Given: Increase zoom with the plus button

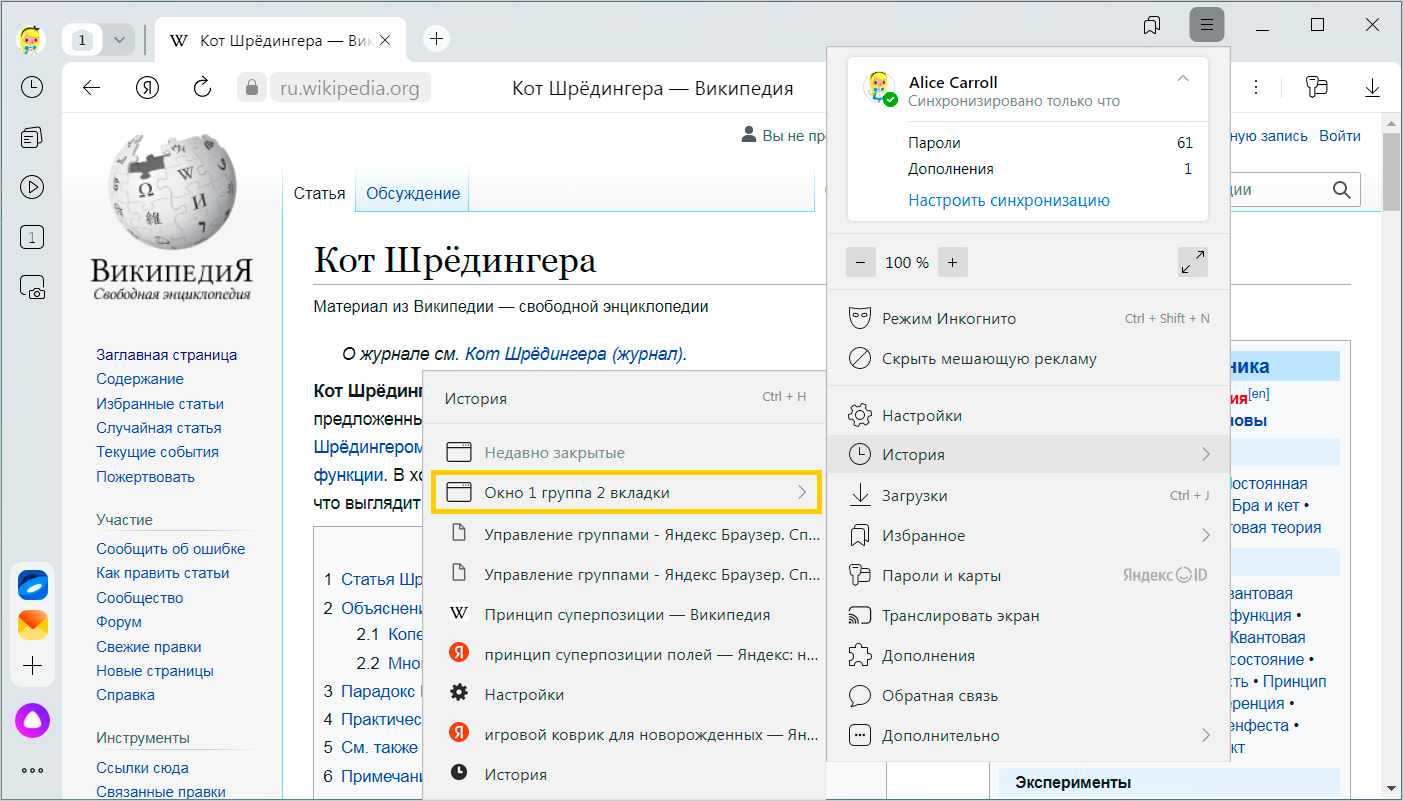Looking at the screenshot, I should tap(952, 263).
